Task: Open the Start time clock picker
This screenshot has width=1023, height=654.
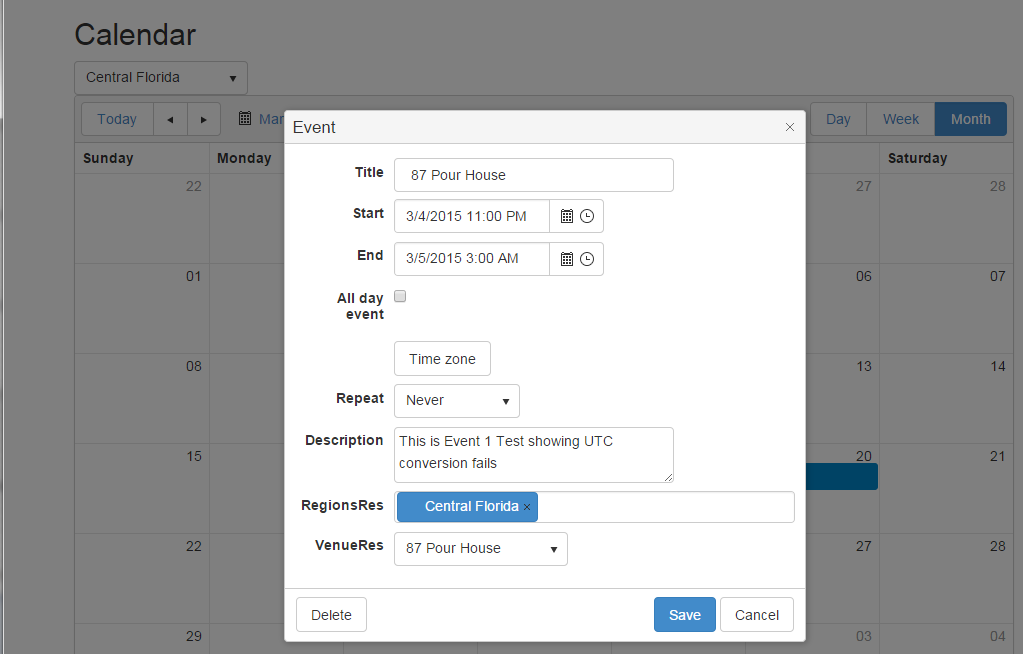Action: [x=587, y=216]
